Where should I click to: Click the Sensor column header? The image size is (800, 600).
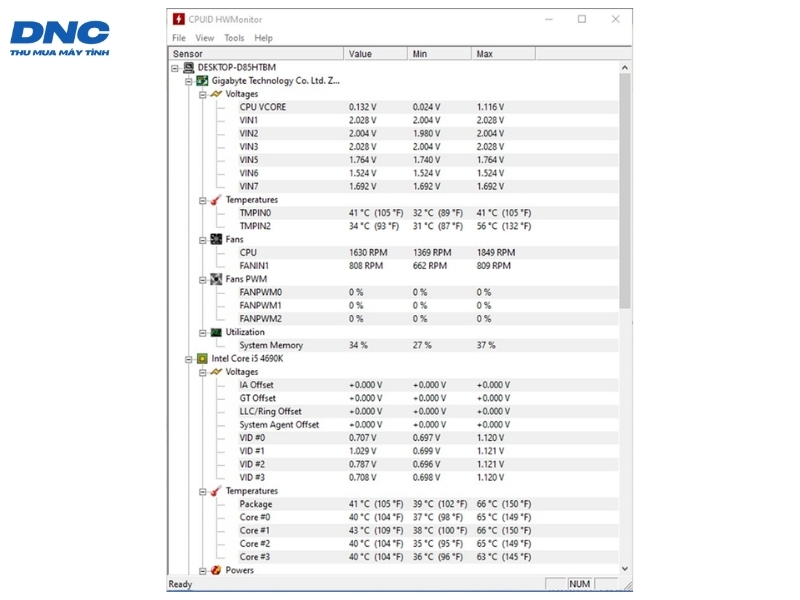pyautogui.click(x=256, y=54)
